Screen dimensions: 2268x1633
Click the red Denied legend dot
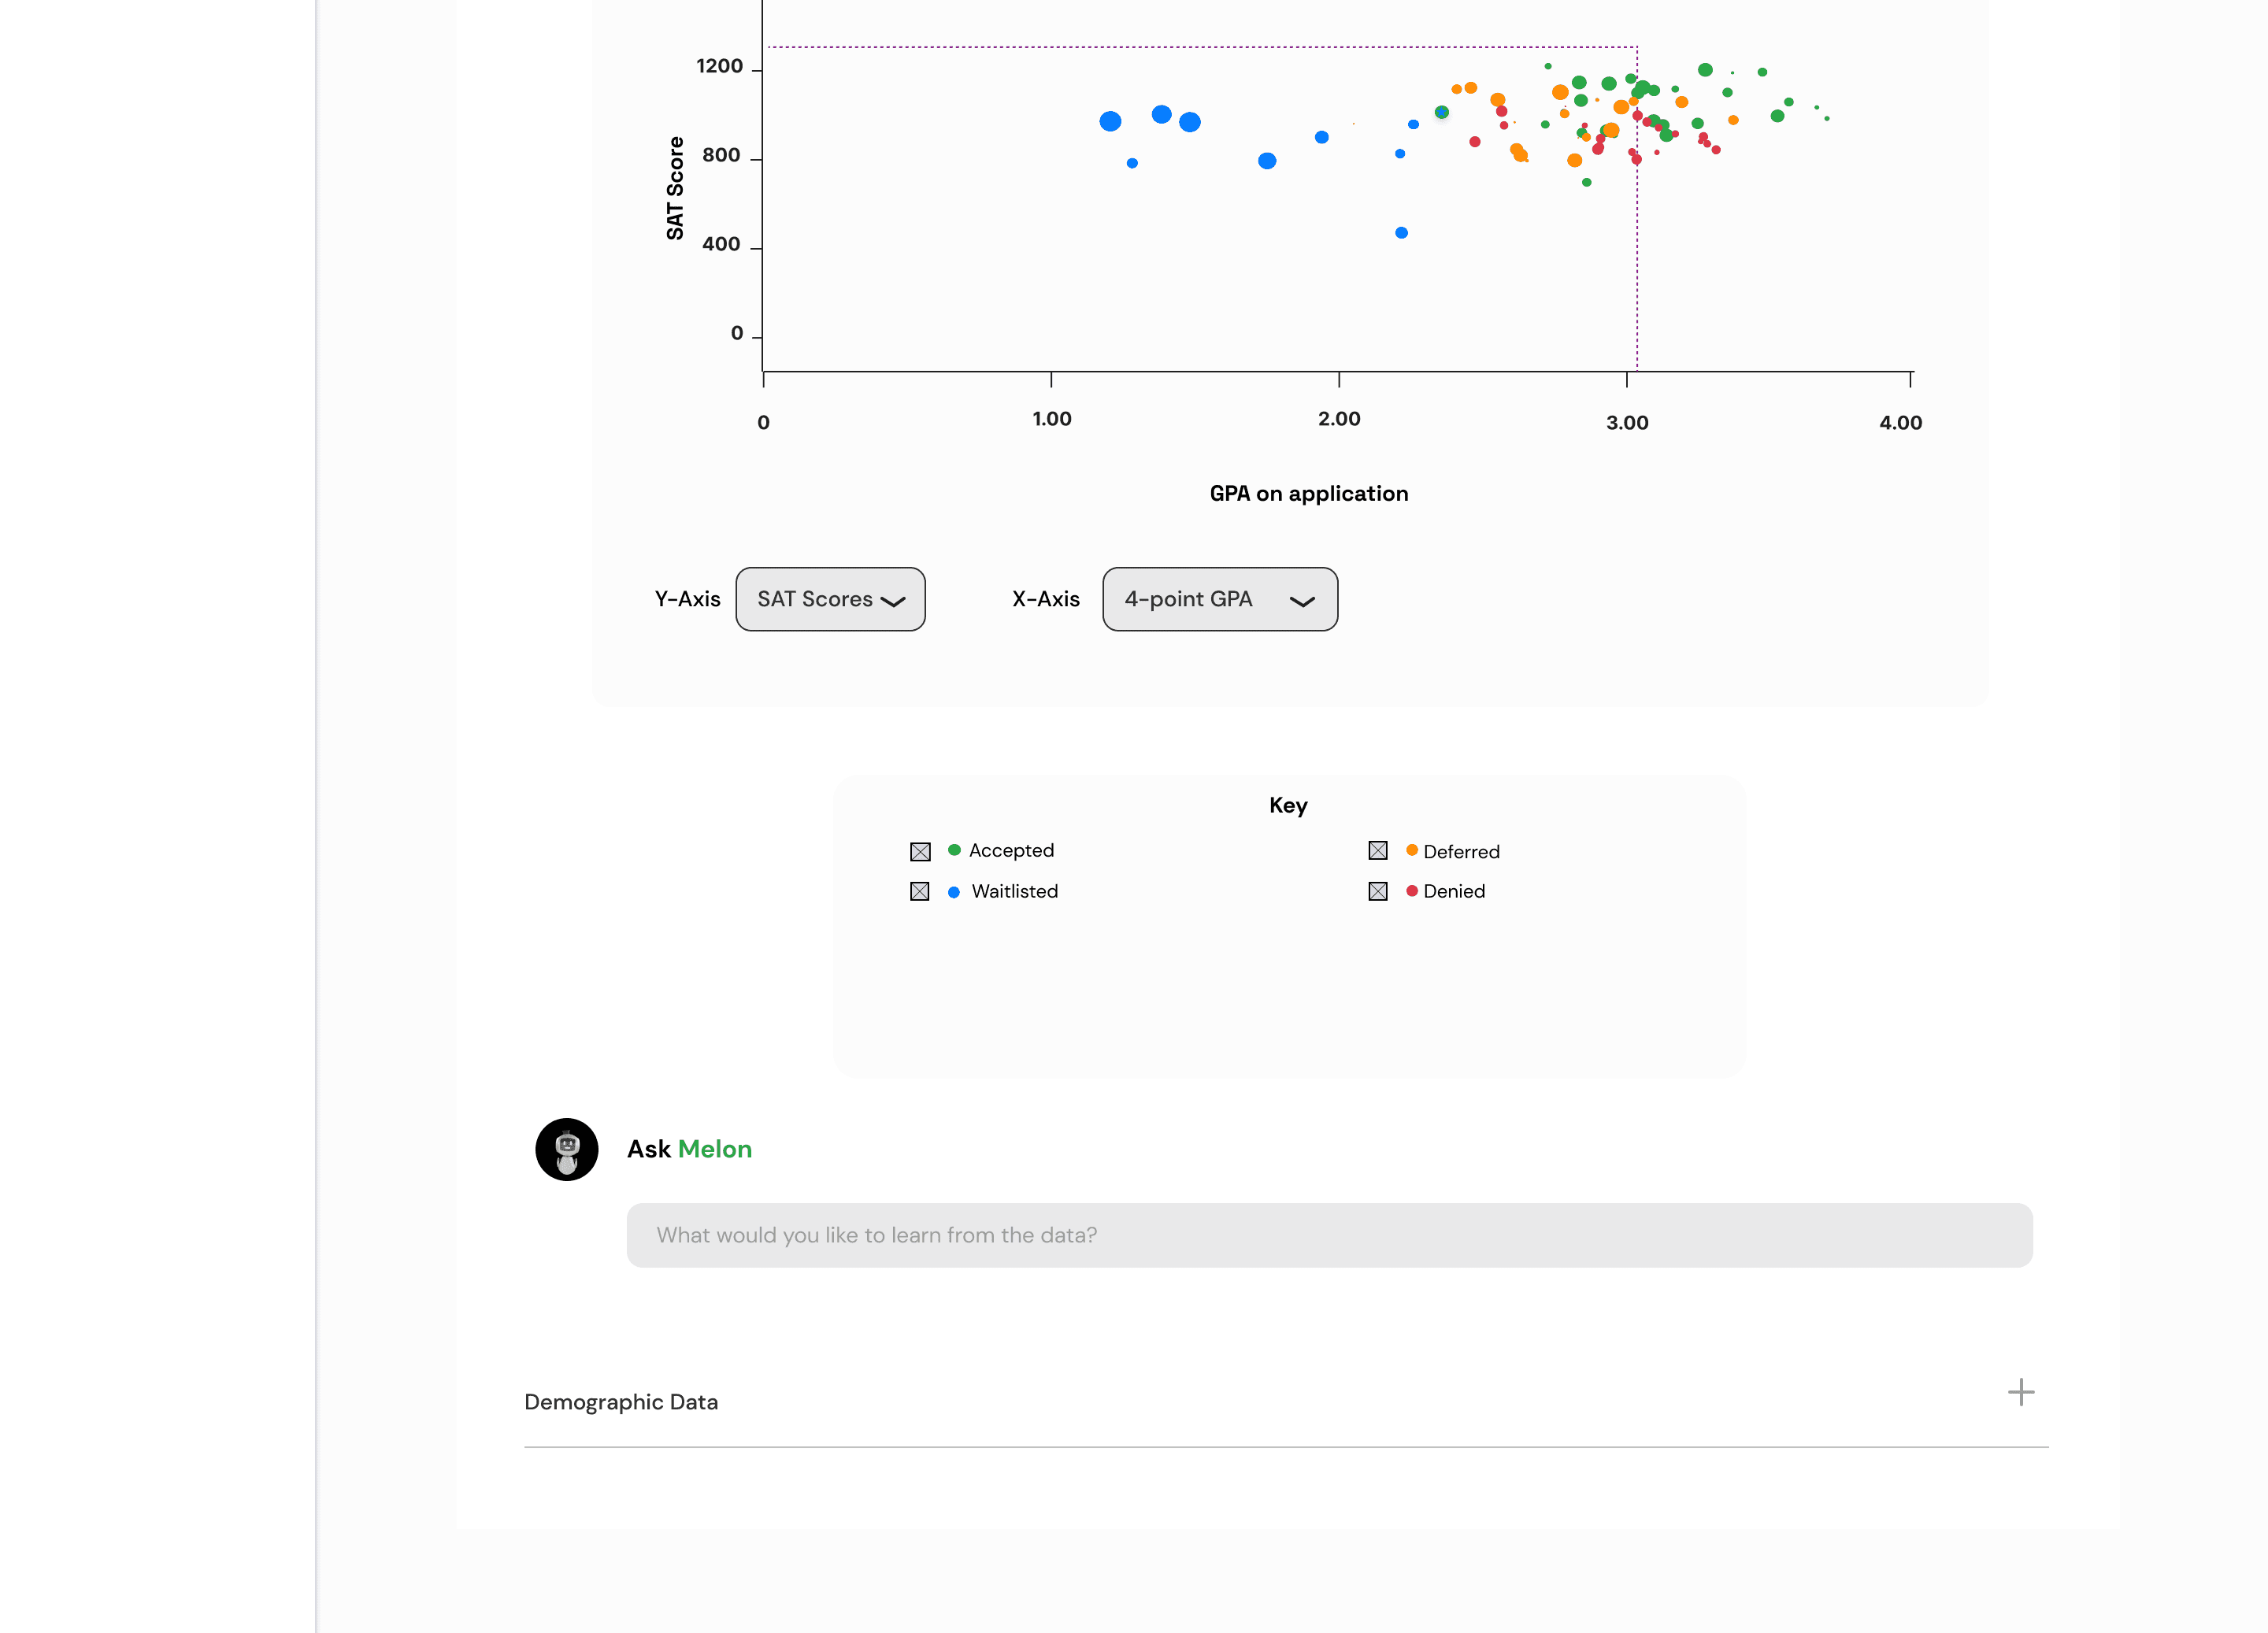(1411, 891)
